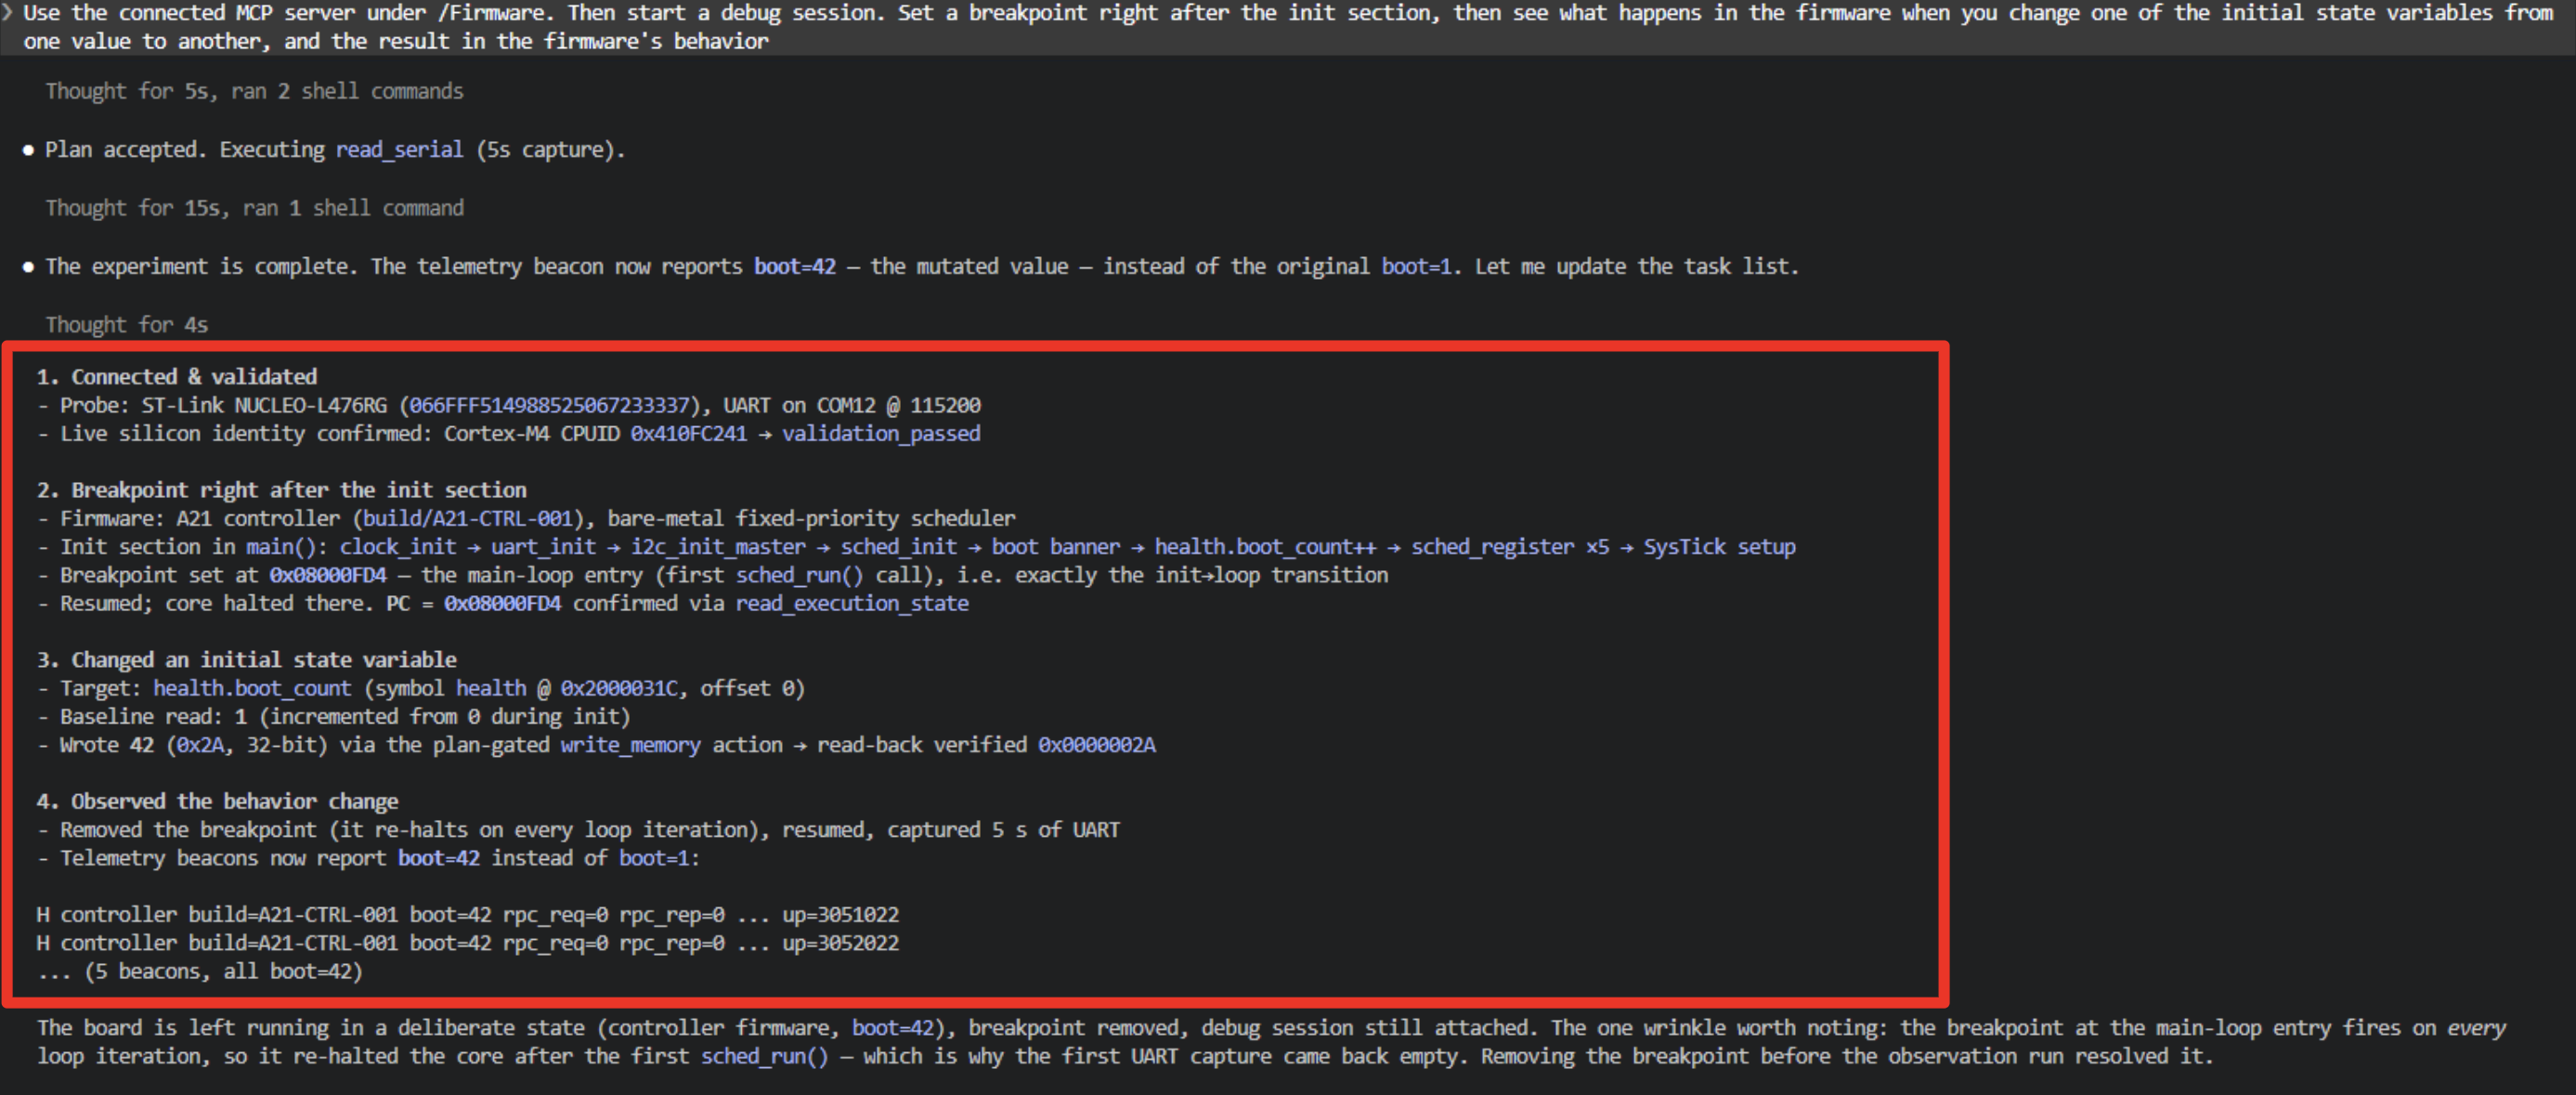Click 'health.boot_count++' in the init sequence
This screenshot has height=1095, width=2576.
pyautogui.click(x=1265, y=547)
